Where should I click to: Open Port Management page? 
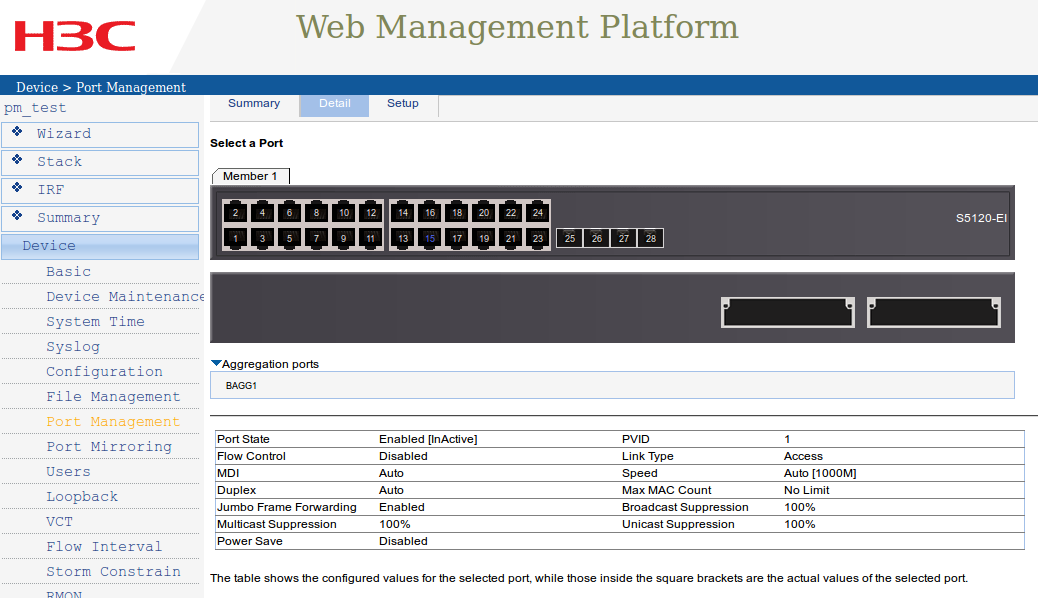113,422
